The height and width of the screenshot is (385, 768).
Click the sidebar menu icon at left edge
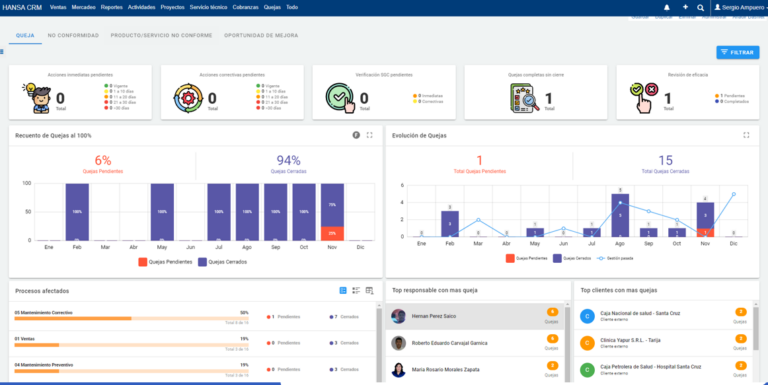(2, 51)
